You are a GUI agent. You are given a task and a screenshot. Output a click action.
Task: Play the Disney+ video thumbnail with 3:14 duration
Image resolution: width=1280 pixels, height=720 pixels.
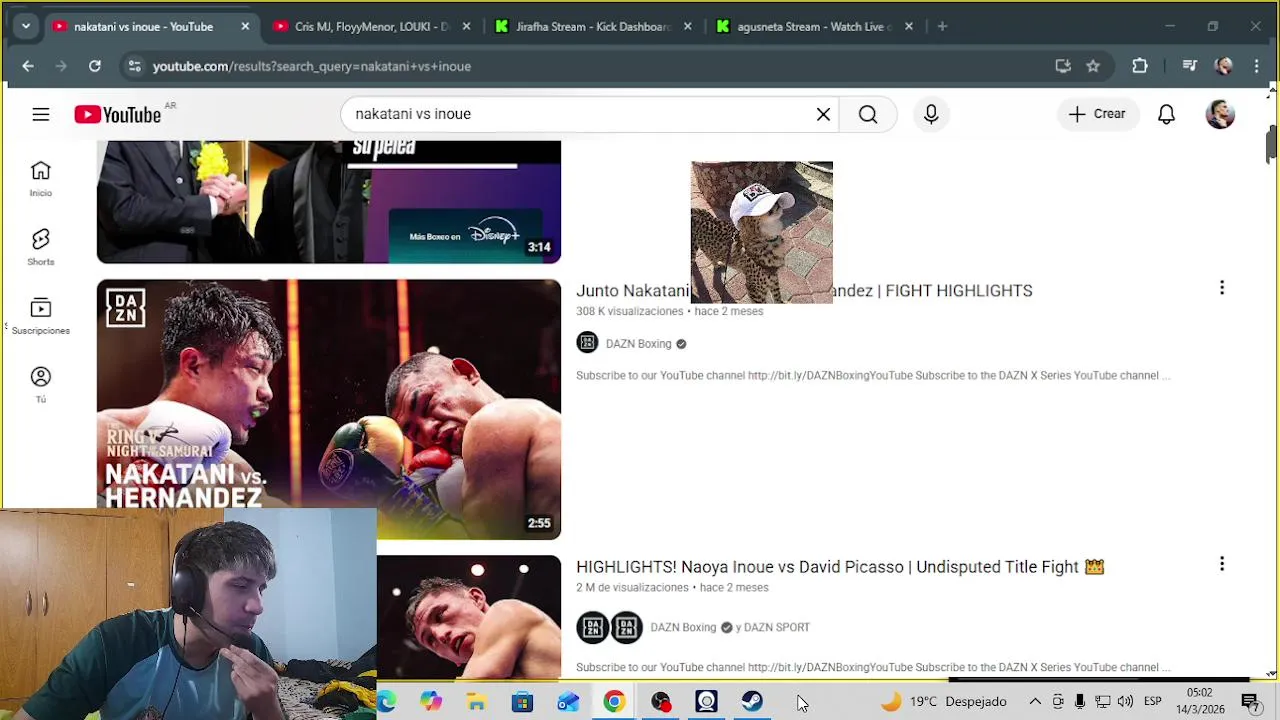coord(329,202)
